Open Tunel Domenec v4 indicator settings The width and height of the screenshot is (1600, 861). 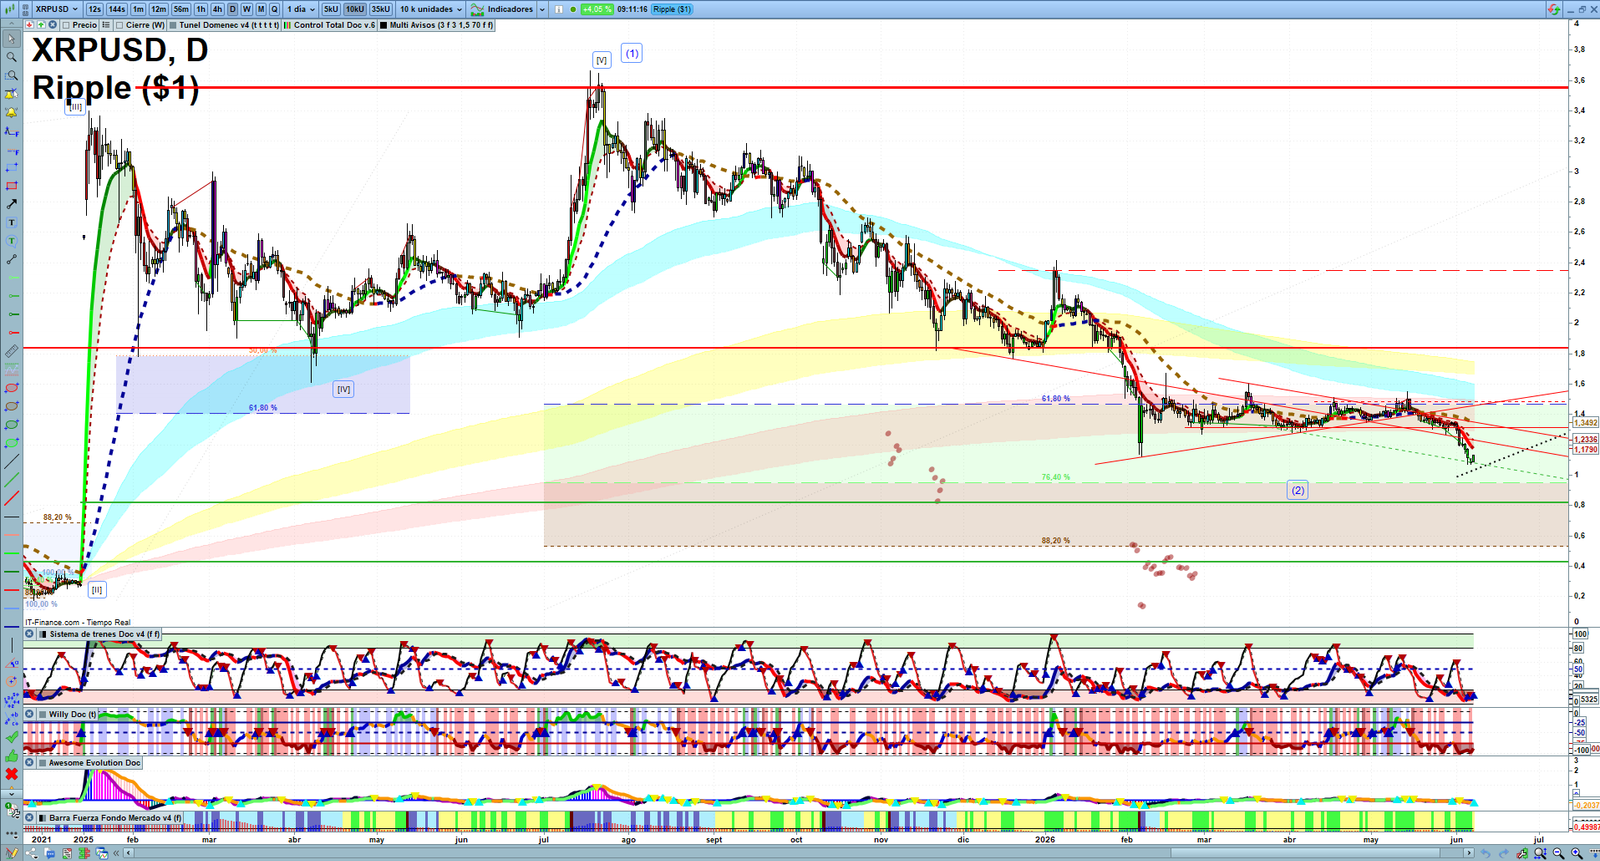tap(229, 25)
